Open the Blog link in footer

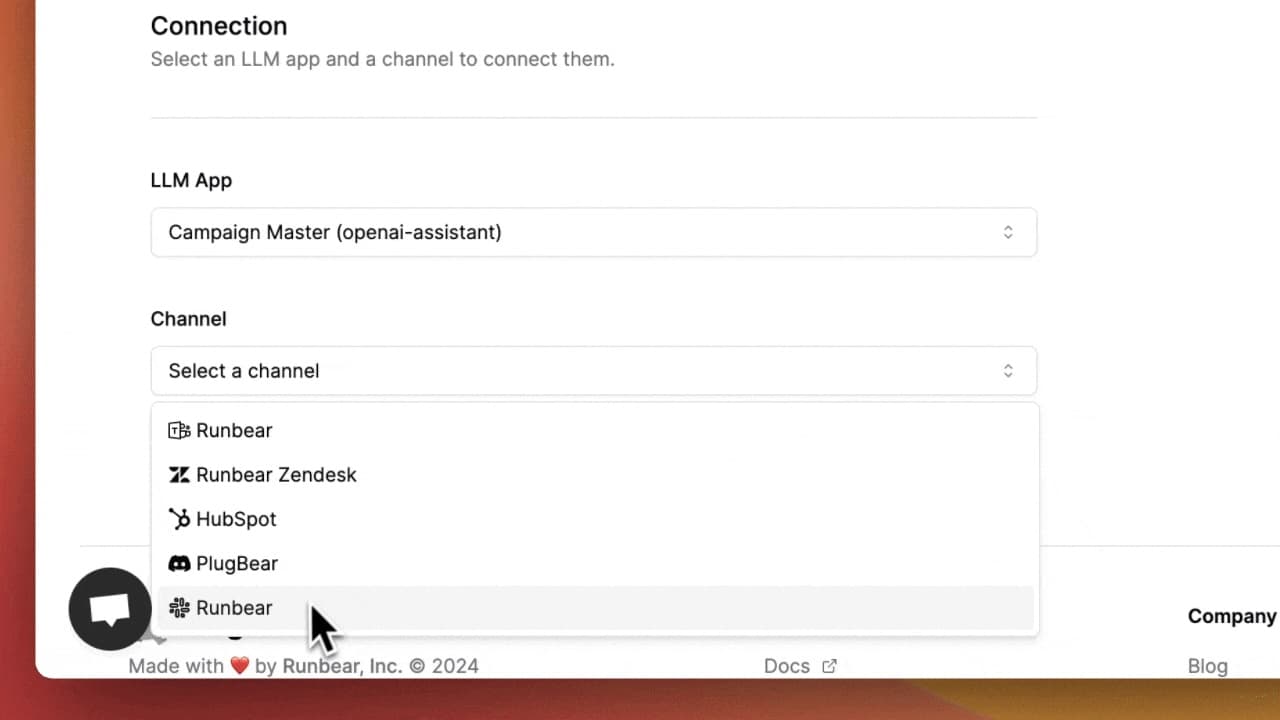point(1207,666)
